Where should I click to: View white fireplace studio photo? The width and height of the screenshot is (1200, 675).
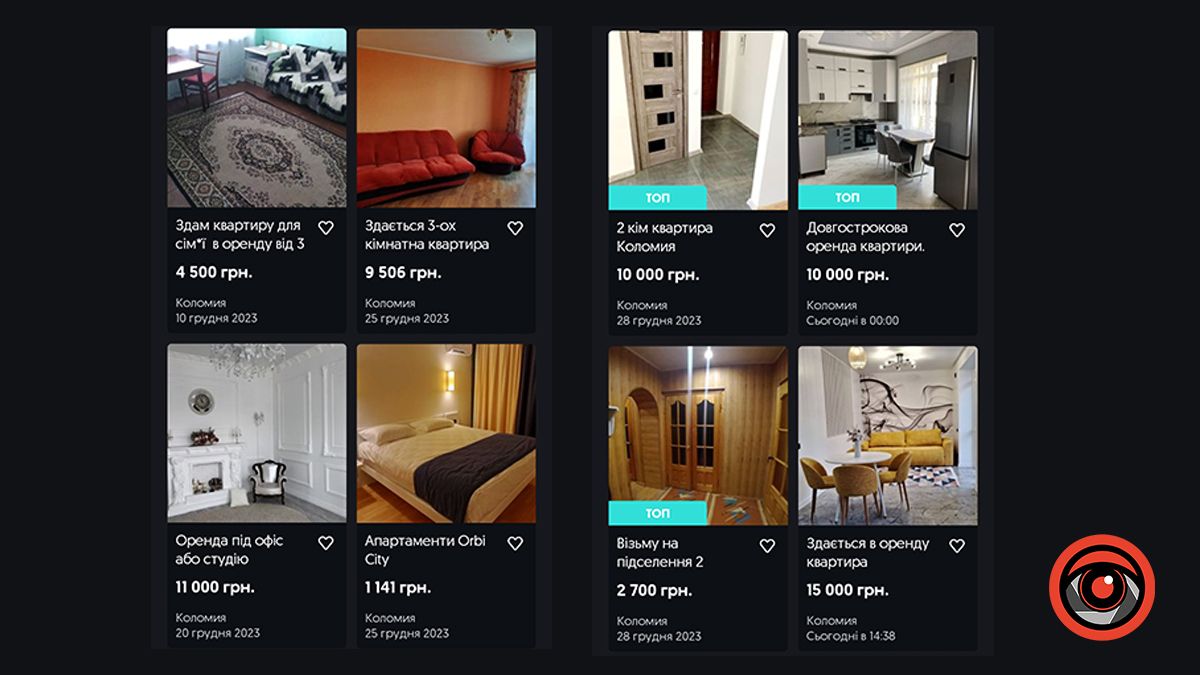[x=257, y=433]
